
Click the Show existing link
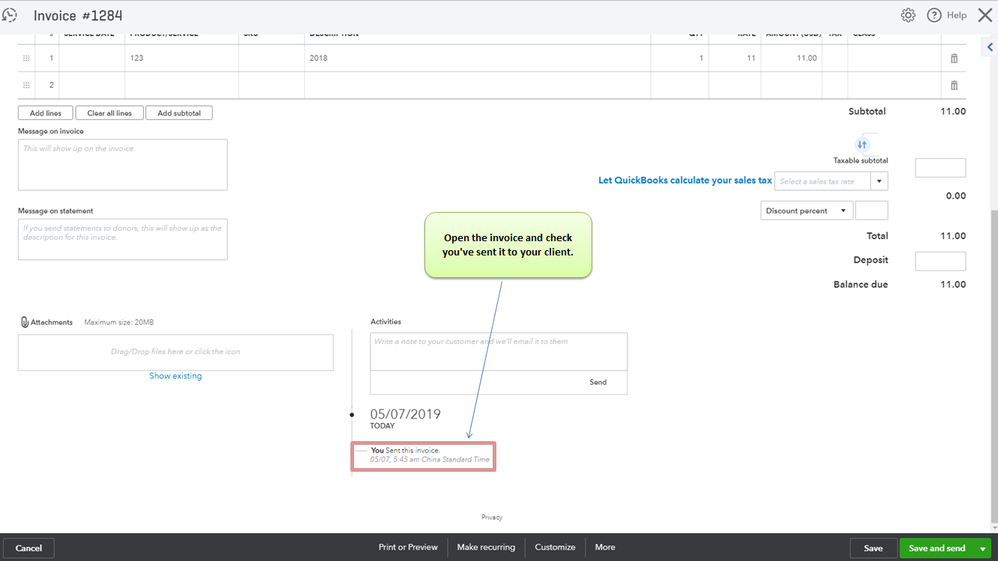[176, 376]
